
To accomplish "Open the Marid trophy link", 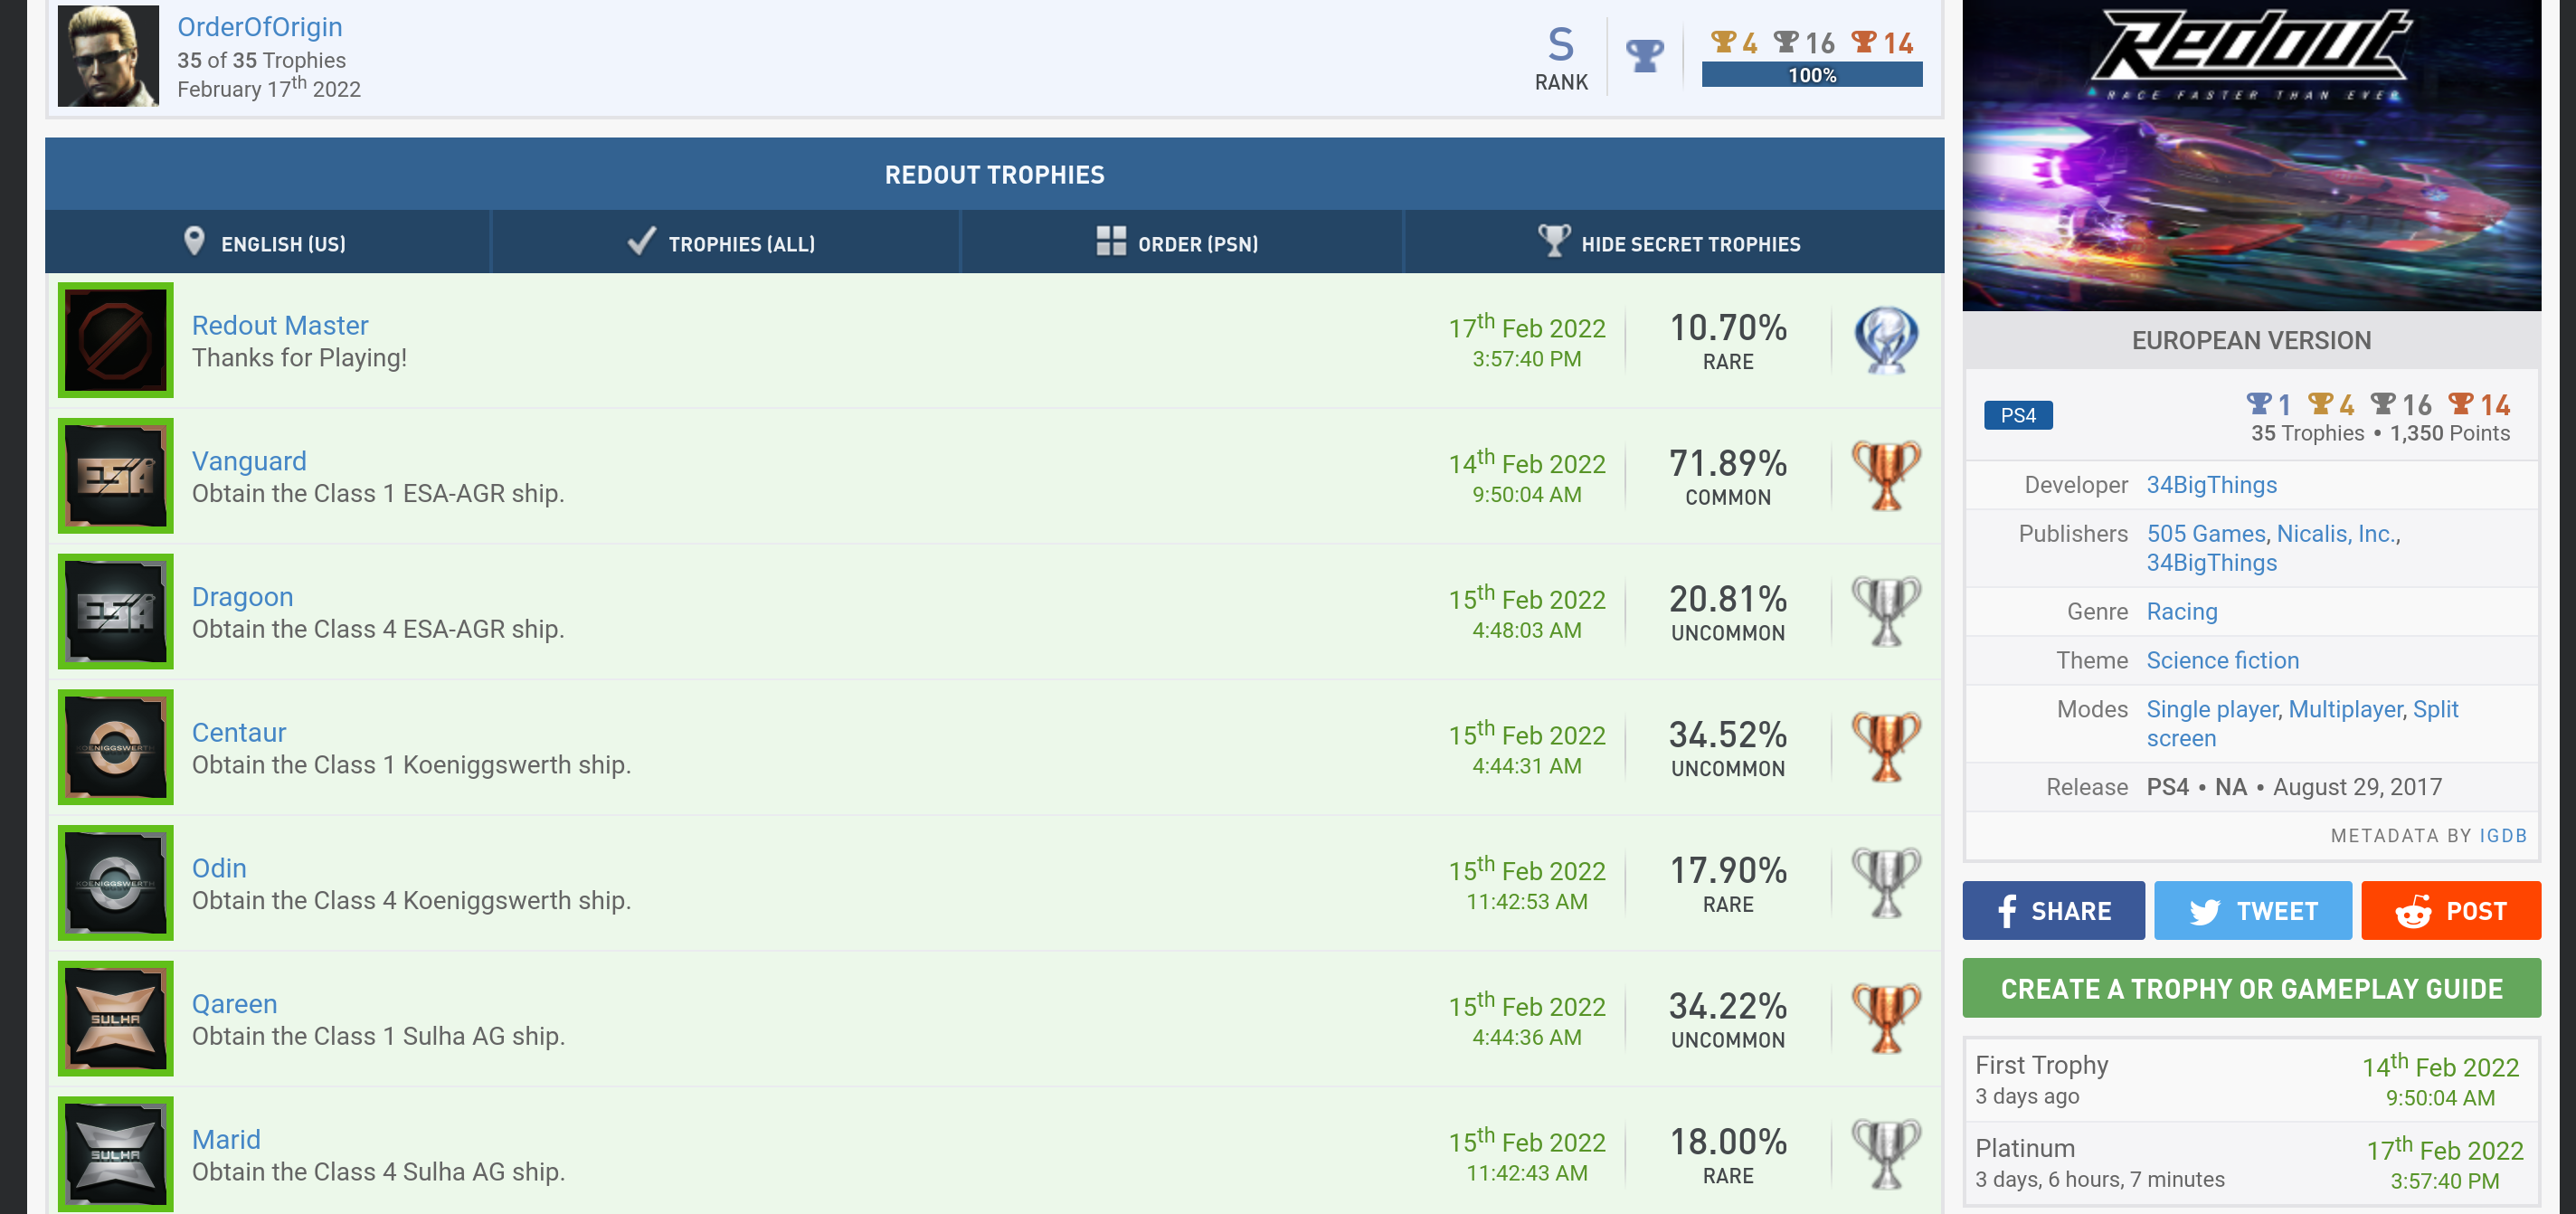I will pyautogui.click(x=226, y=1140).
